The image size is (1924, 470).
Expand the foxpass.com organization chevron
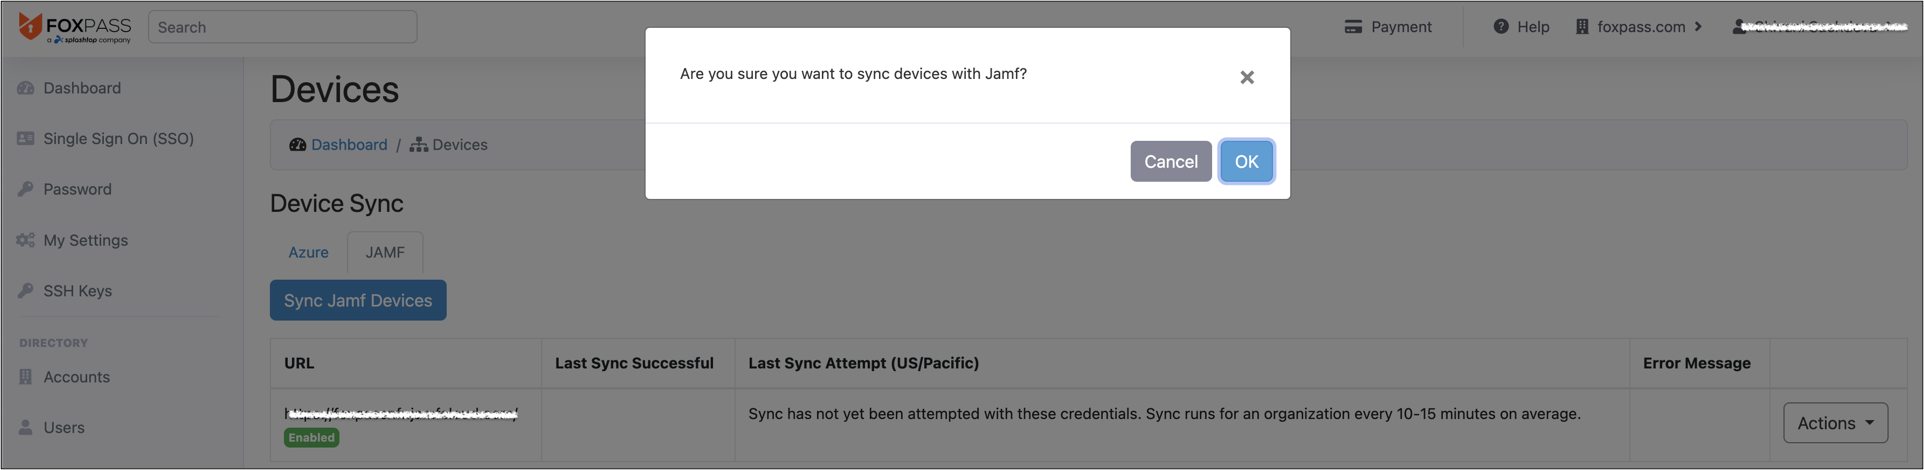(1698, 27)
